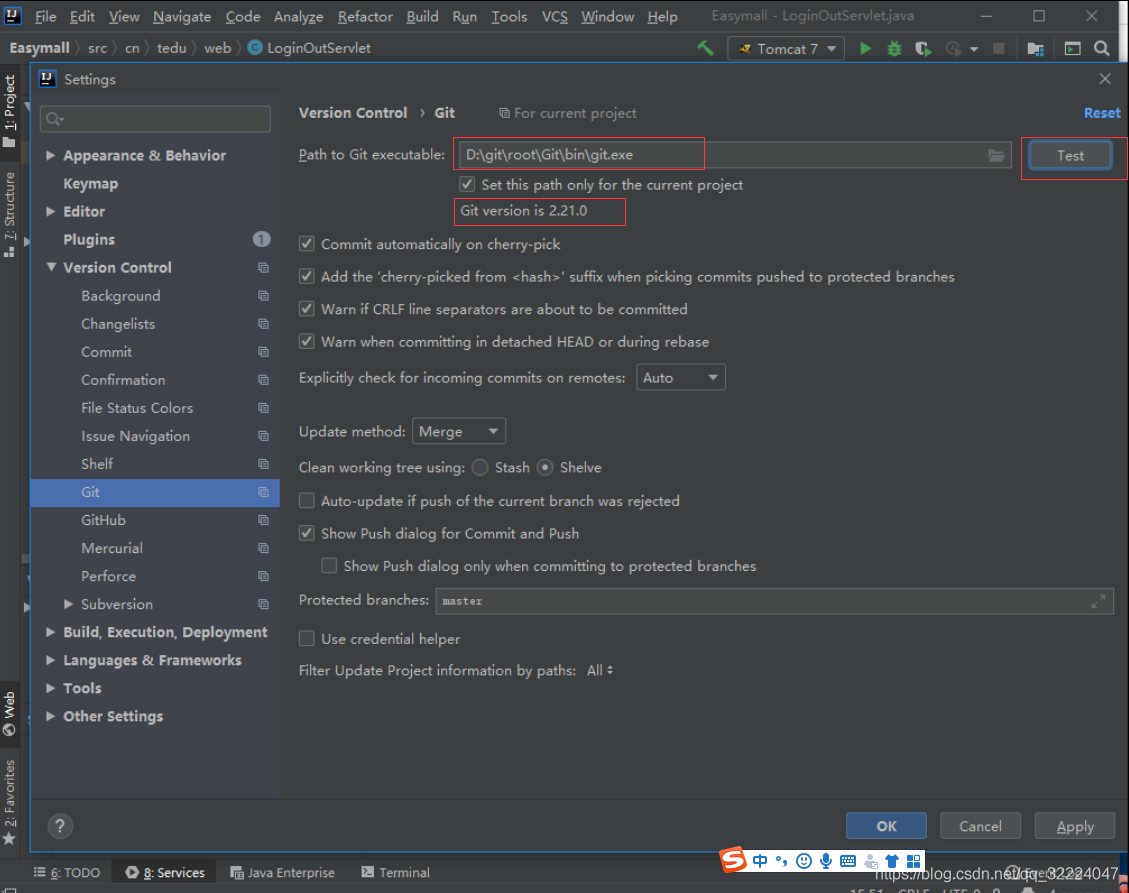Click the project-level icon beside Commit
1129x893 pixels.
(264, 351)
